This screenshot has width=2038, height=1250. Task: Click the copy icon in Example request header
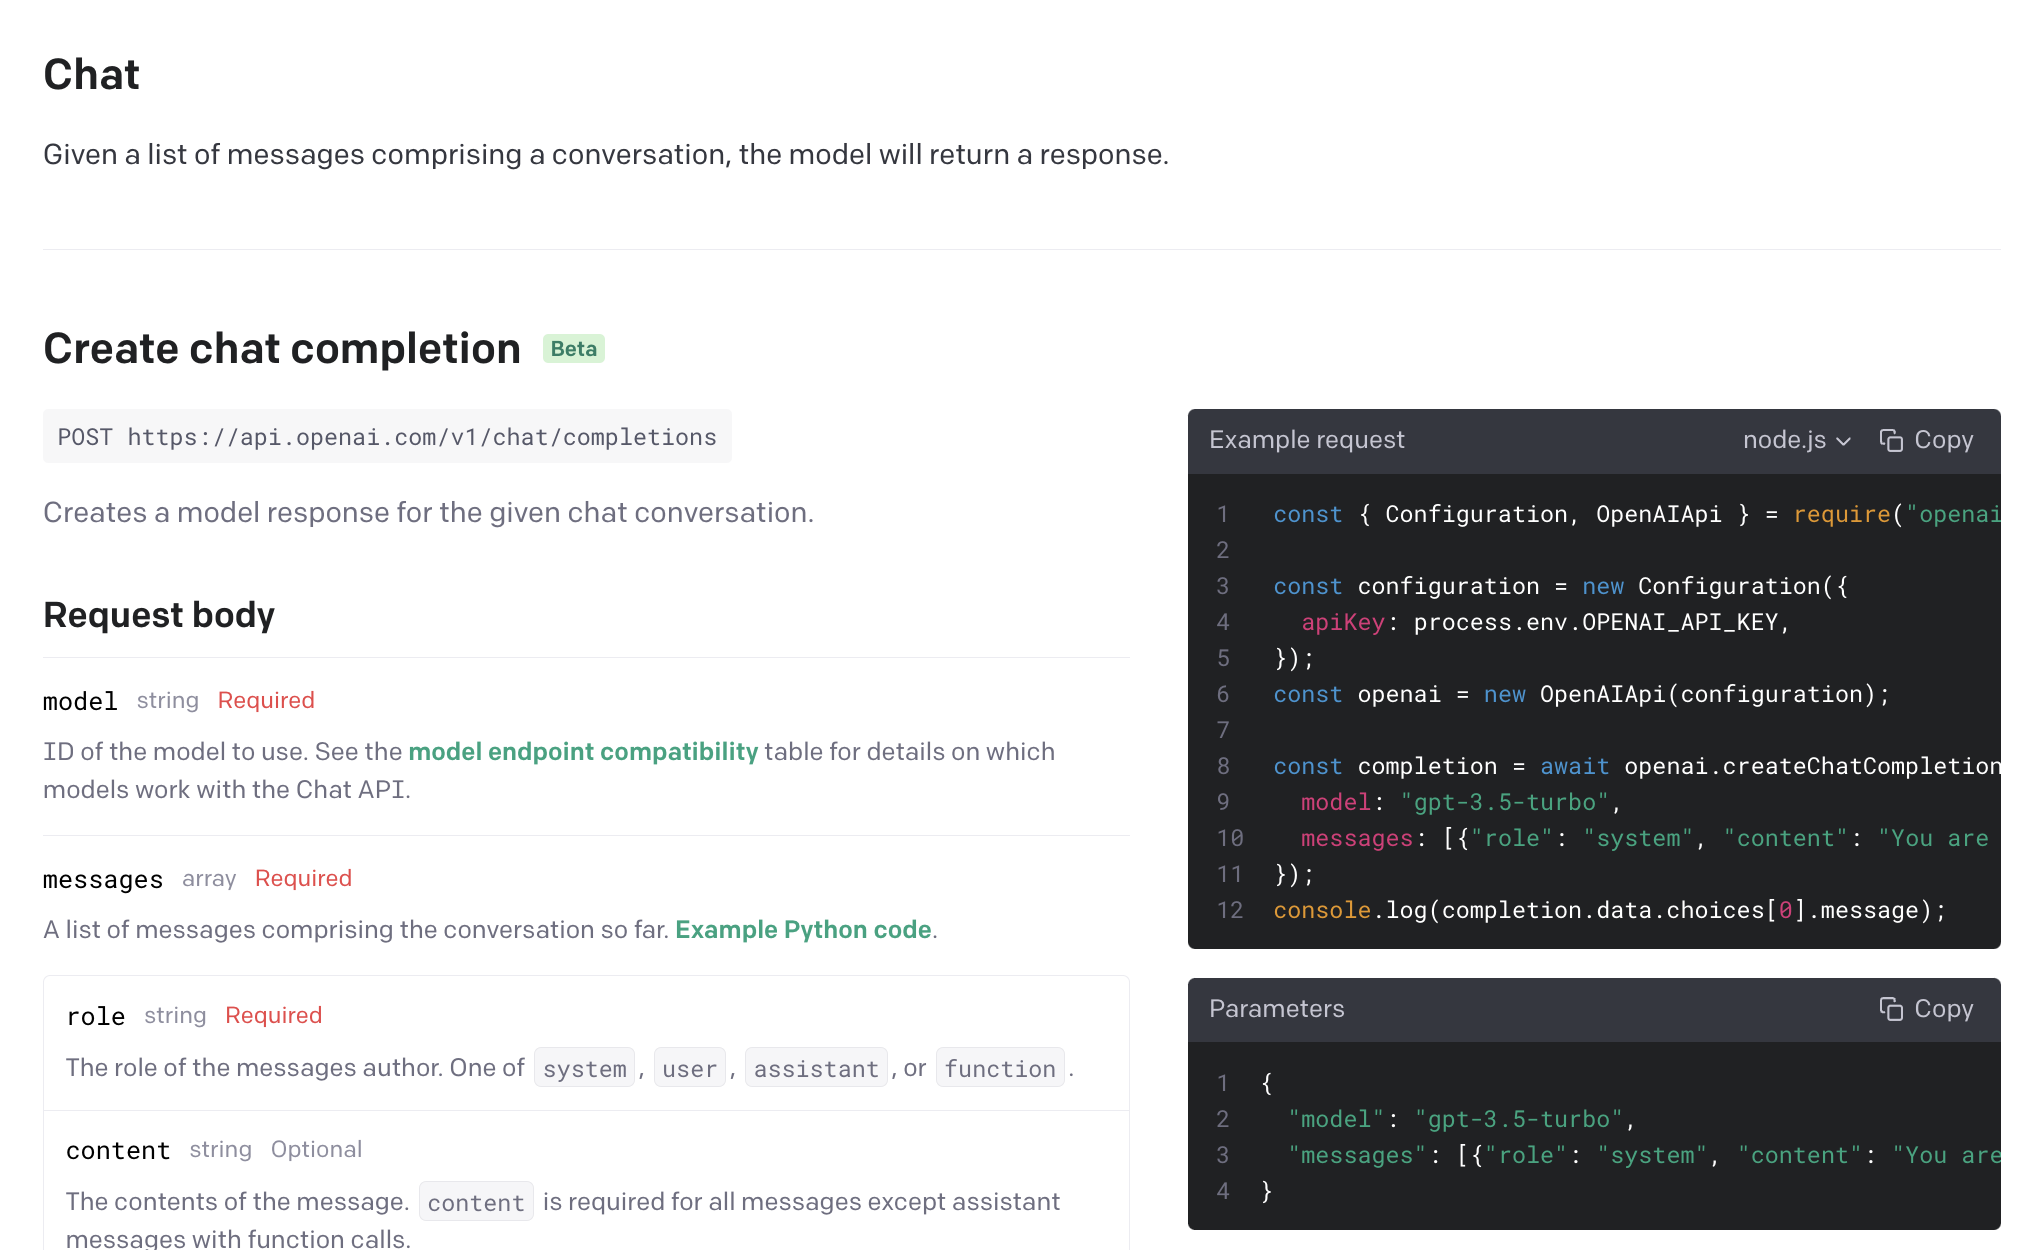tap(1890, 440)
